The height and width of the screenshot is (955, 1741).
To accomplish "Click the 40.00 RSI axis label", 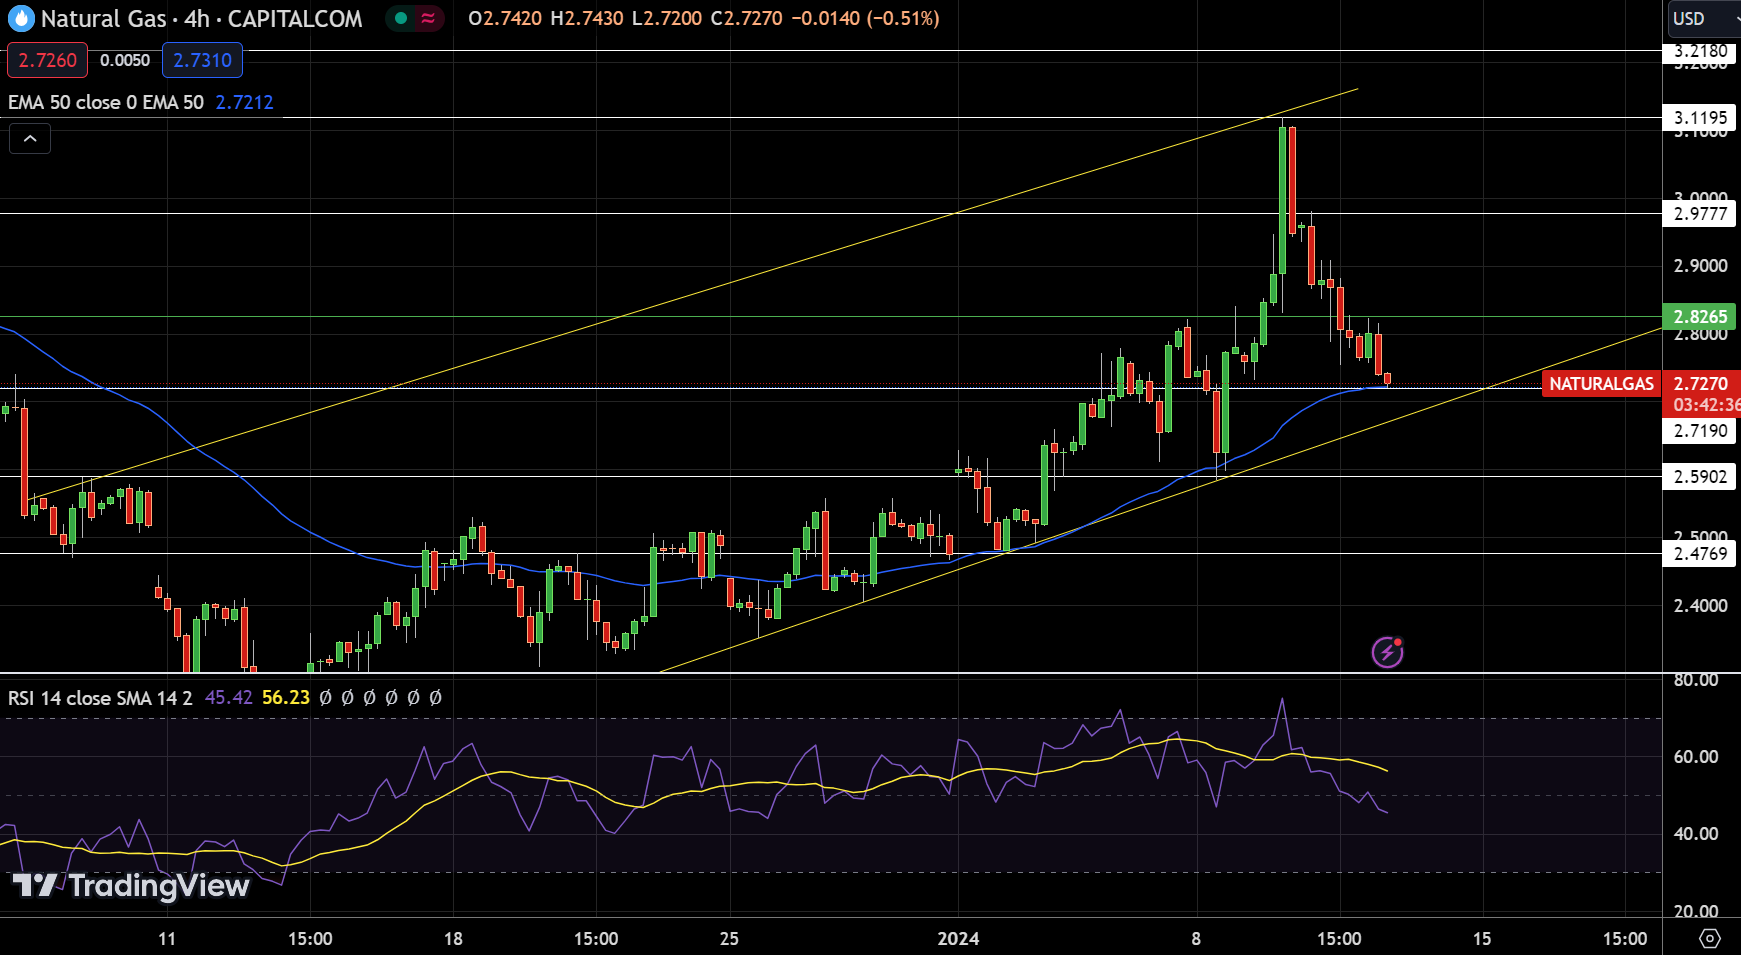I will (x=1696, y=834).
